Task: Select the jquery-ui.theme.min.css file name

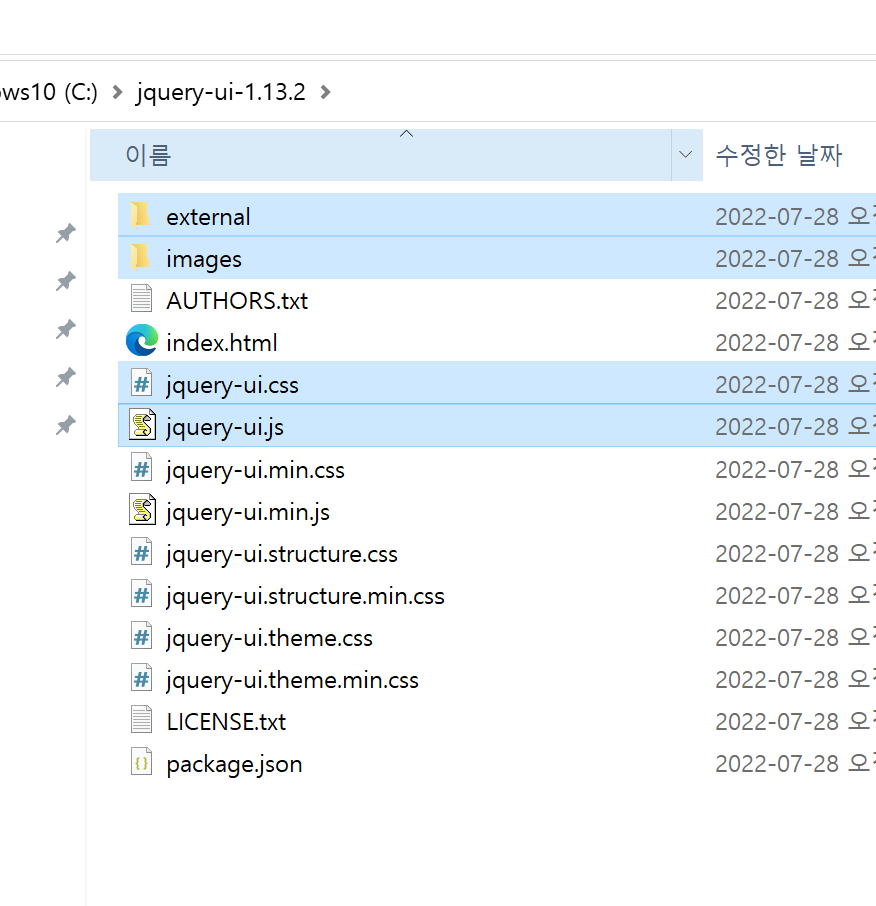Action: 292,680
